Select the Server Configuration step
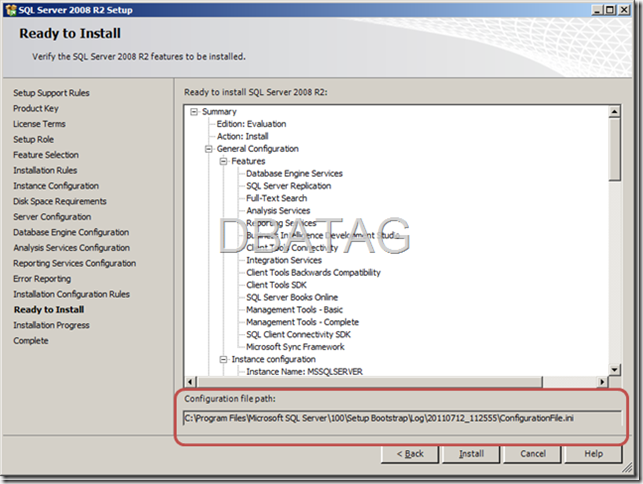The width and height of the screenshot is (643, 484). pos(52,217)
